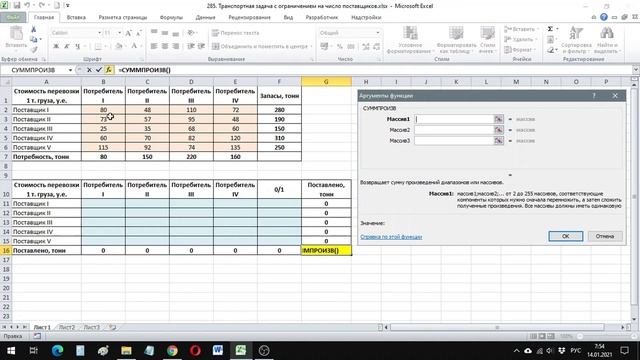Click the Массив2 input field
The width and height of the screenshot is (640, 360).
point(454,130)
